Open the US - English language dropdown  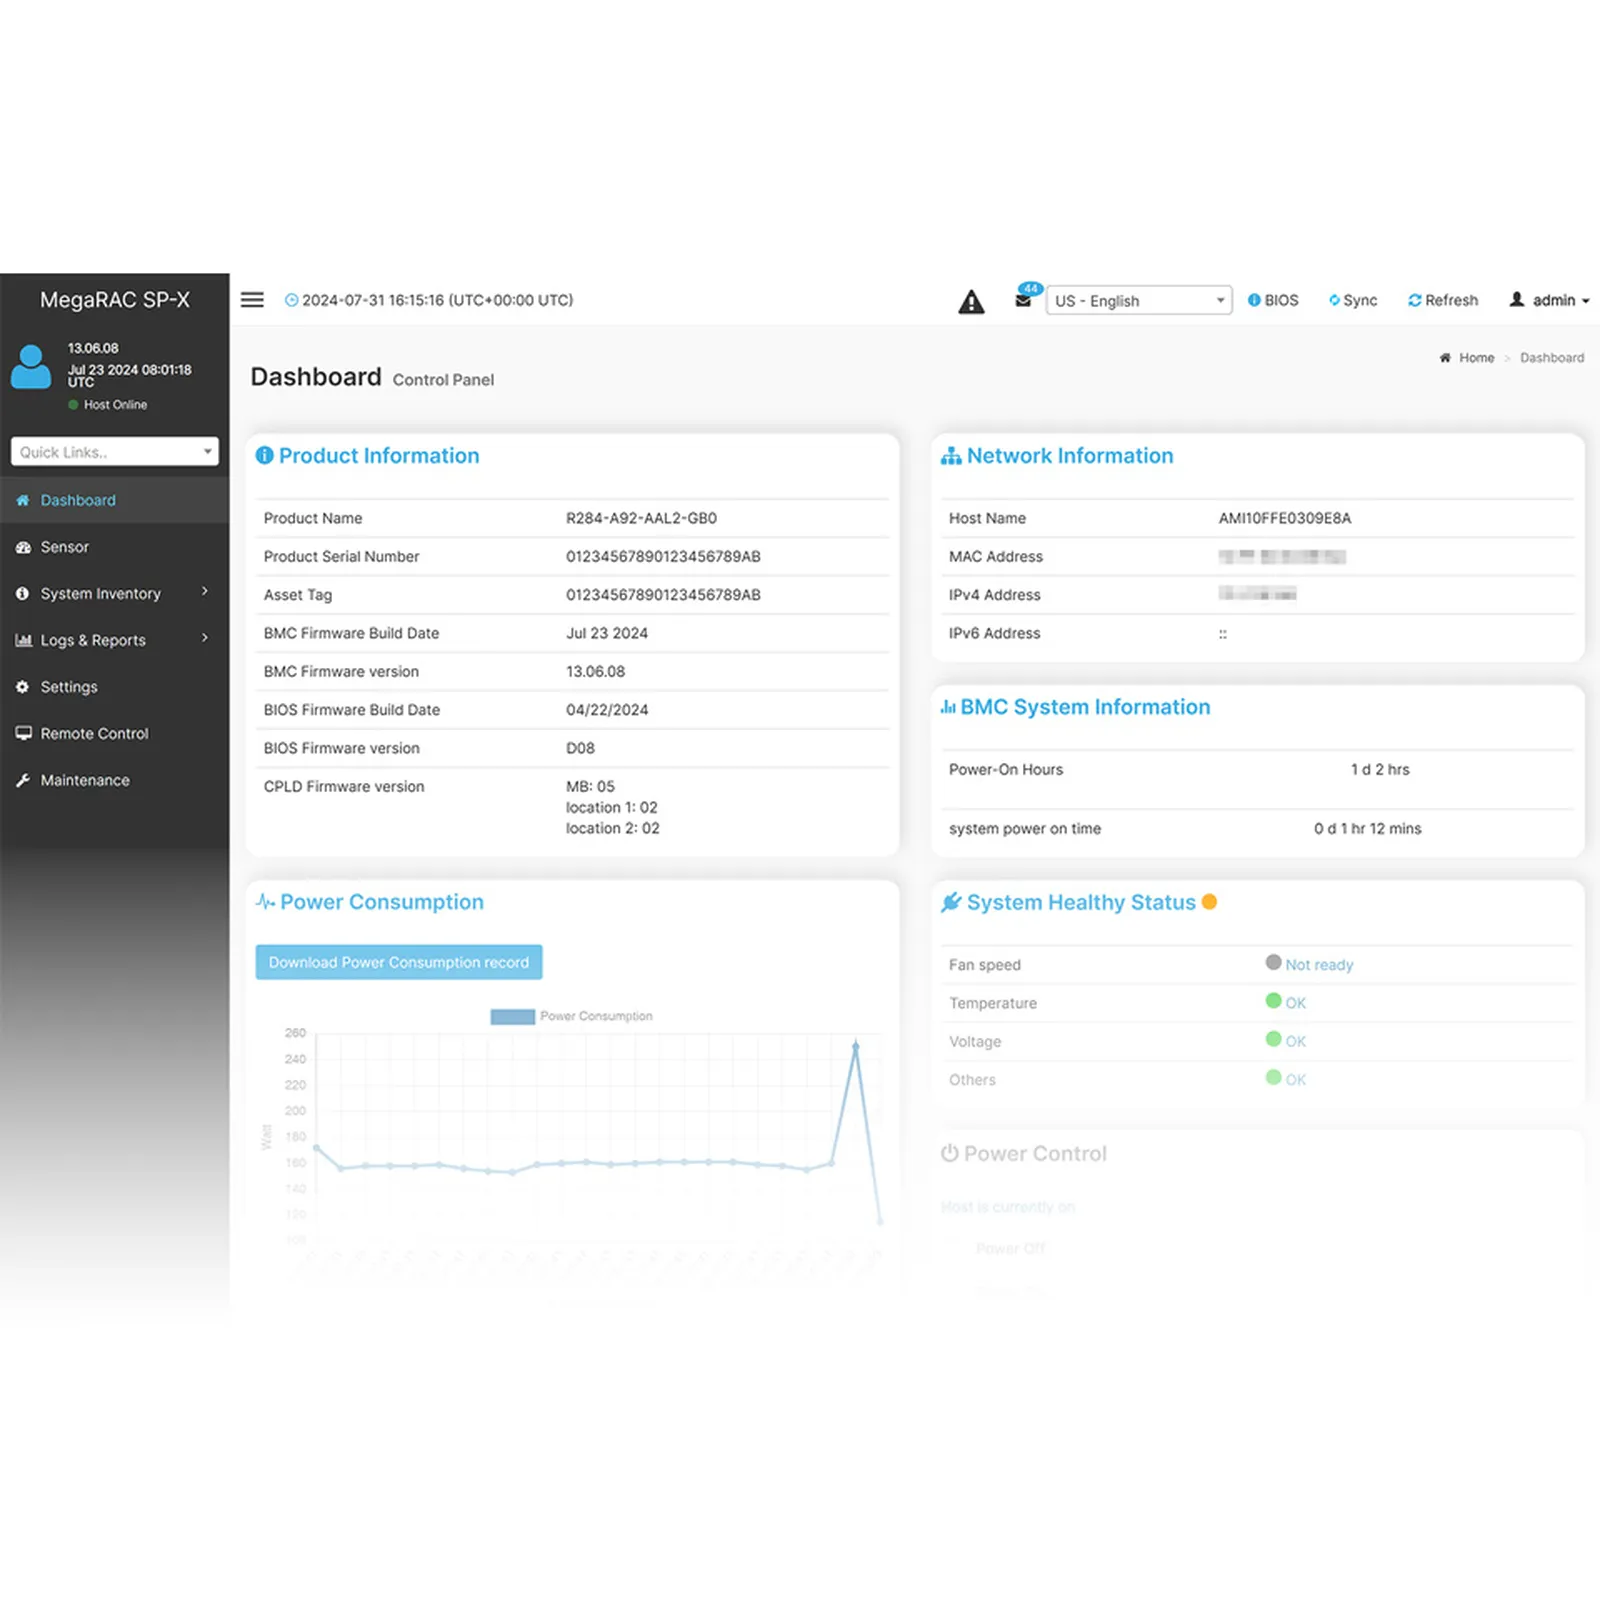click(x=1138, y=301)
